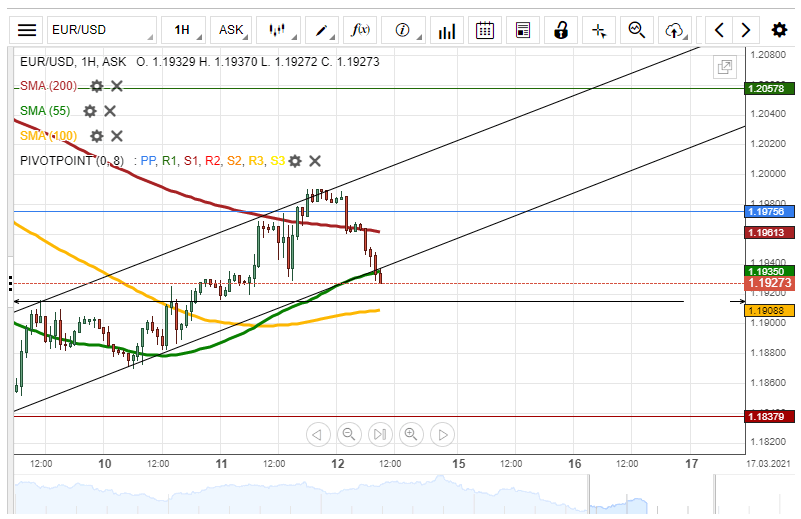This screenshot has width=801, height=519.
Task: Change the 1H timeframe dropdown
Action: (x=183, y=30)
